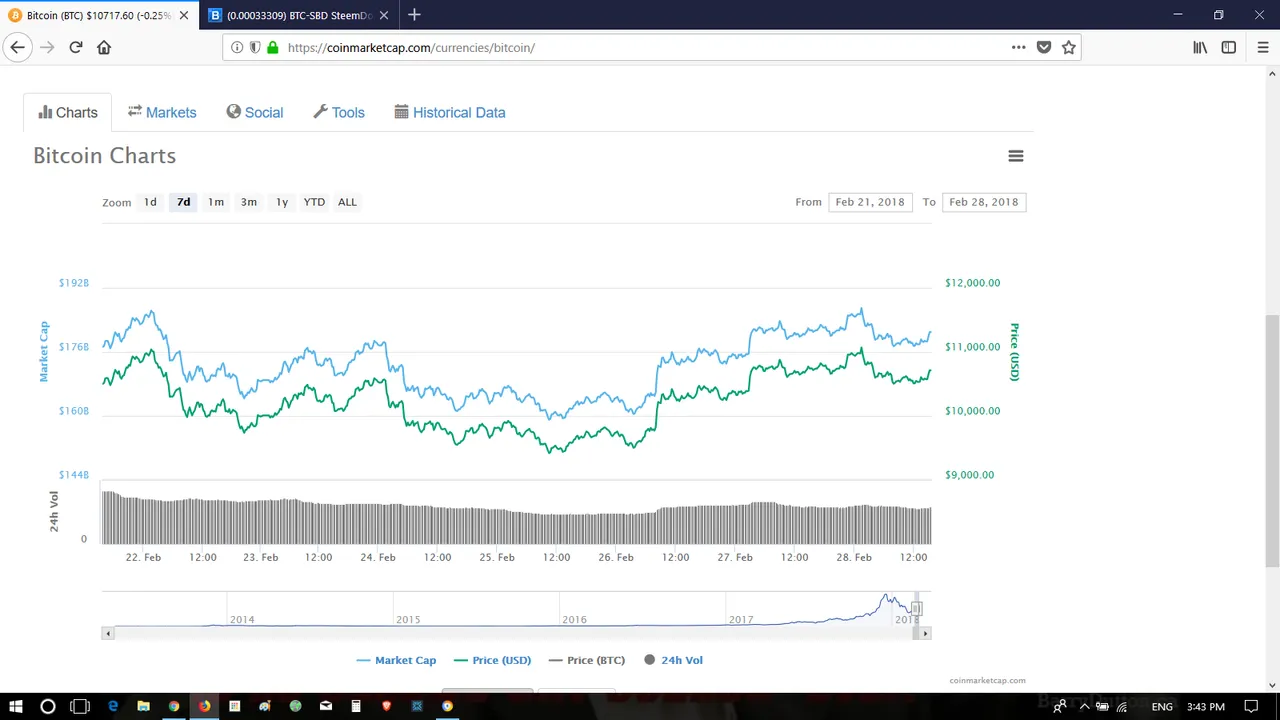Viewport: 1280px width, 720px height.
Task: Click the navigator timeline at 2014
Action: tap(242, 620)
